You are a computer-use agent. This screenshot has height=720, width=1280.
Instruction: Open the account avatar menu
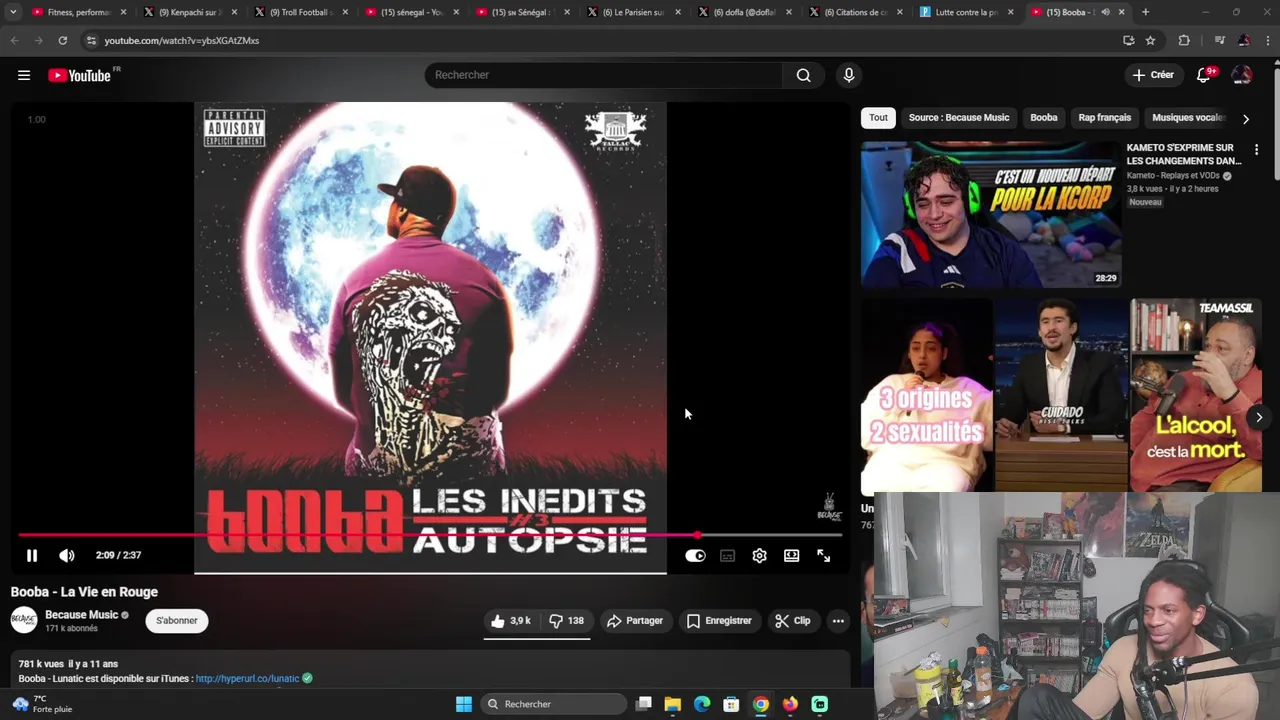[x=1242, y=75]
